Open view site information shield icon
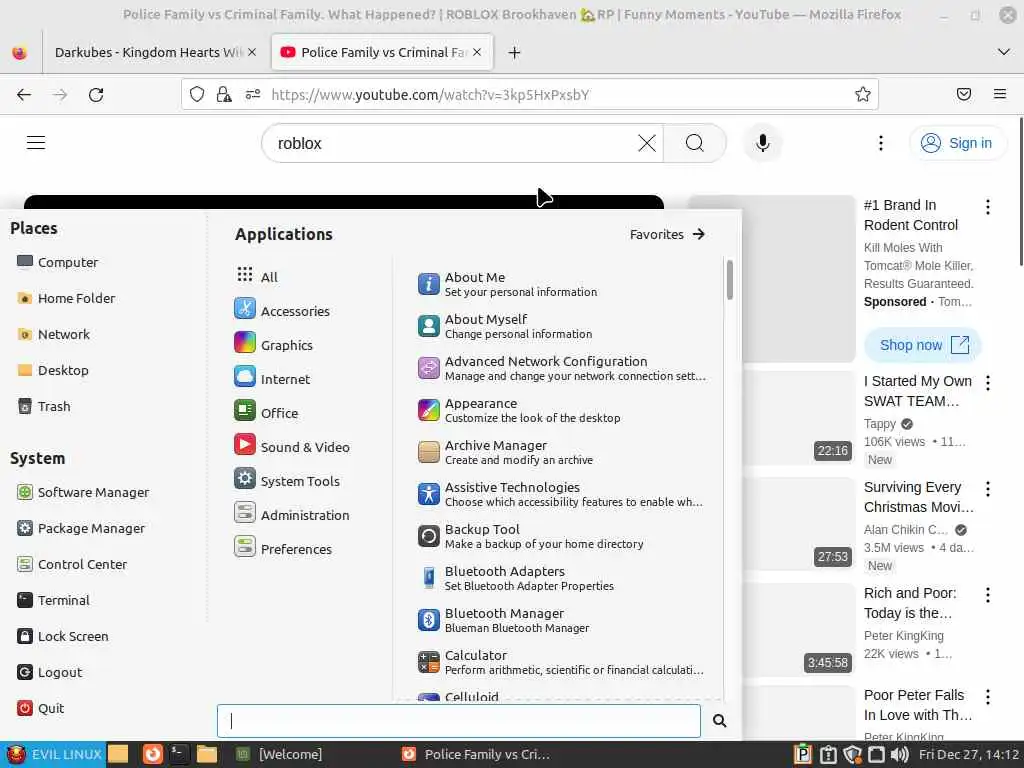The width and height of the screenshot is (1024, 768). [197, 95]
